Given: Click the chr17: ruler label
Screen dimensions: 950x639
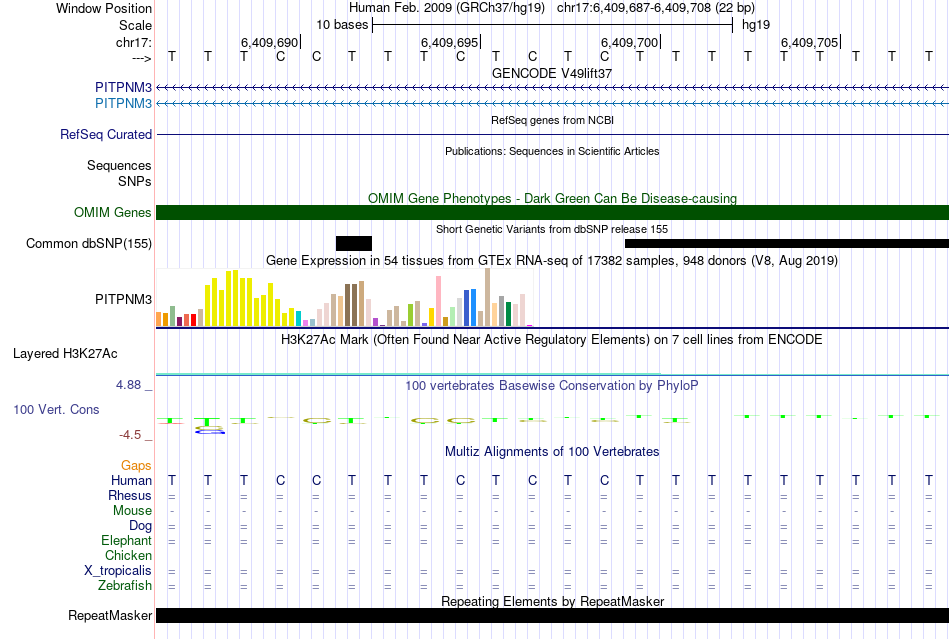Looking at the screenshot, I should pos(133,42).
